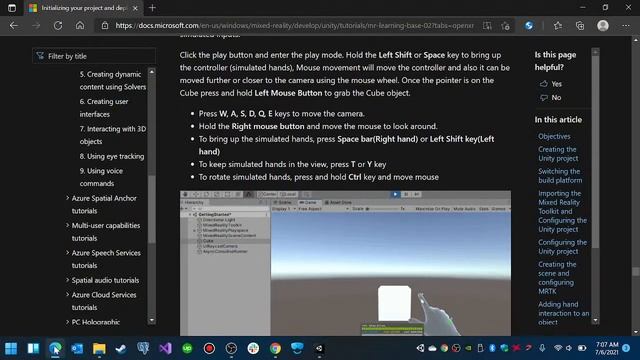Image resolution: width=640 pixels, height=360 pixels.
Task: Jump to 'Switching the build platform'
Action: [560, 176]
